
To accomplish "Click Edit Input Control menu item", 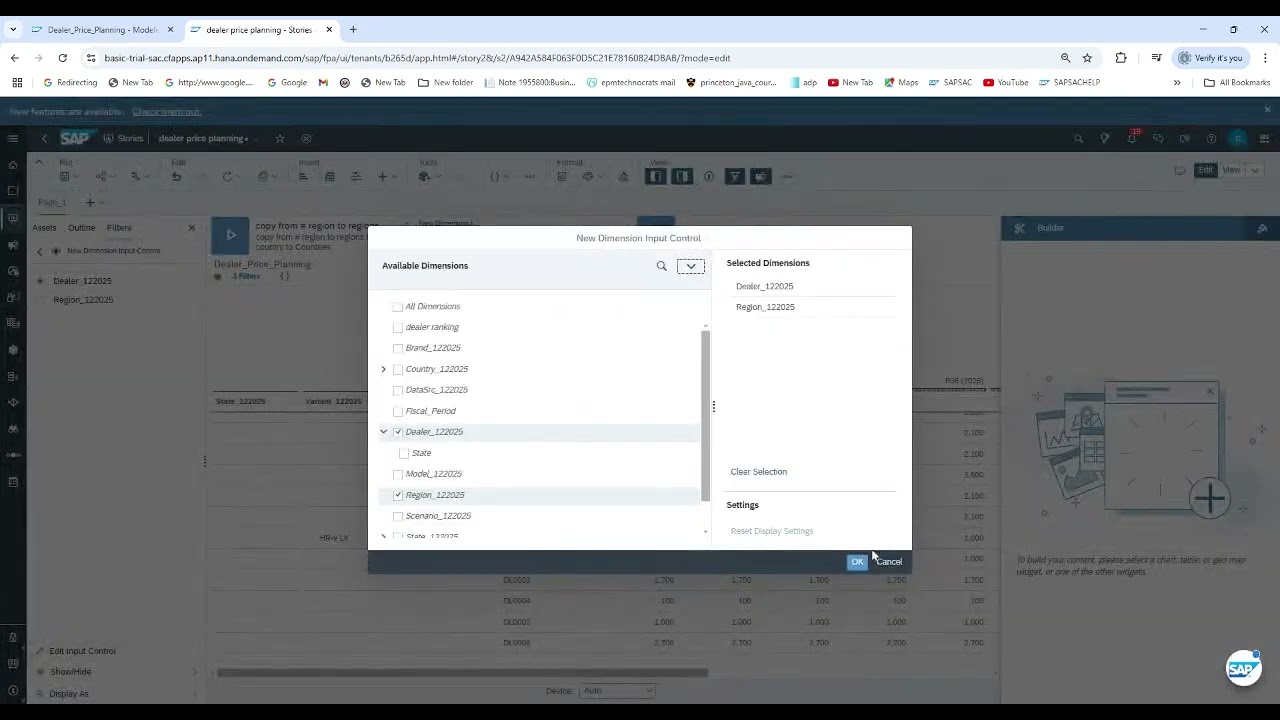I will point(83,651).
